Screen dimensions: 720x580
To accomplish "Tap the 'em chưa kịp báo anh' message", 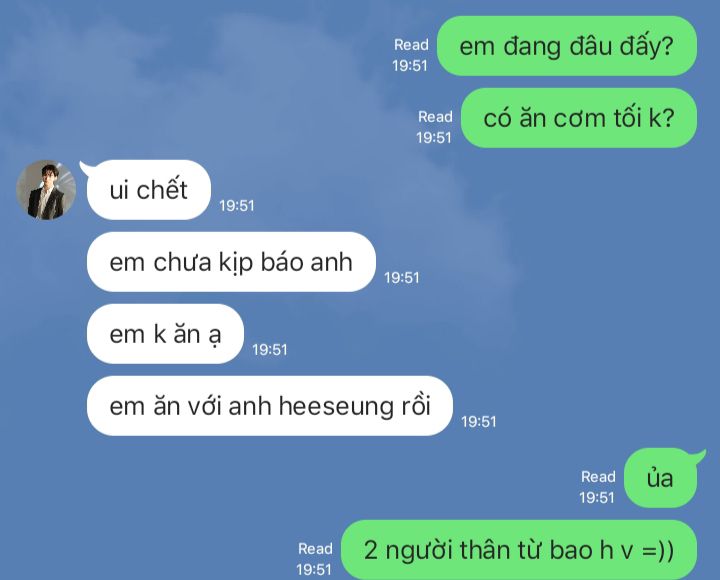I will click(x=231, y=262).
